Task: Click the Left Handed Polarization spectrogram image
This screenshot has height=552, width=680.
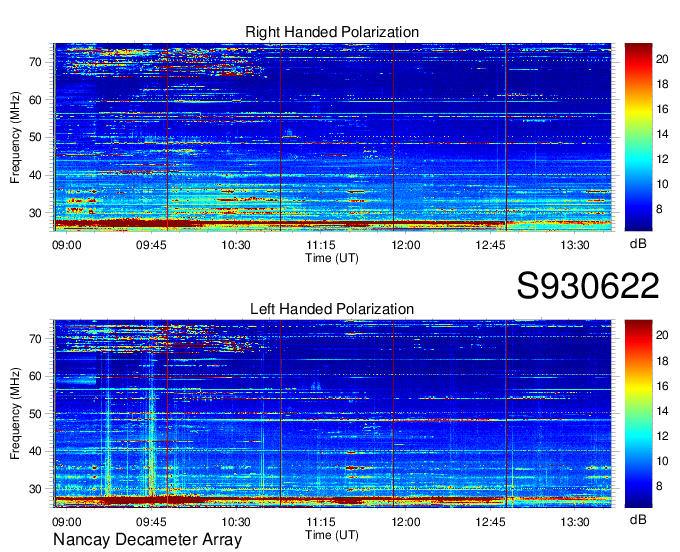Action: (x=332, y=414)
